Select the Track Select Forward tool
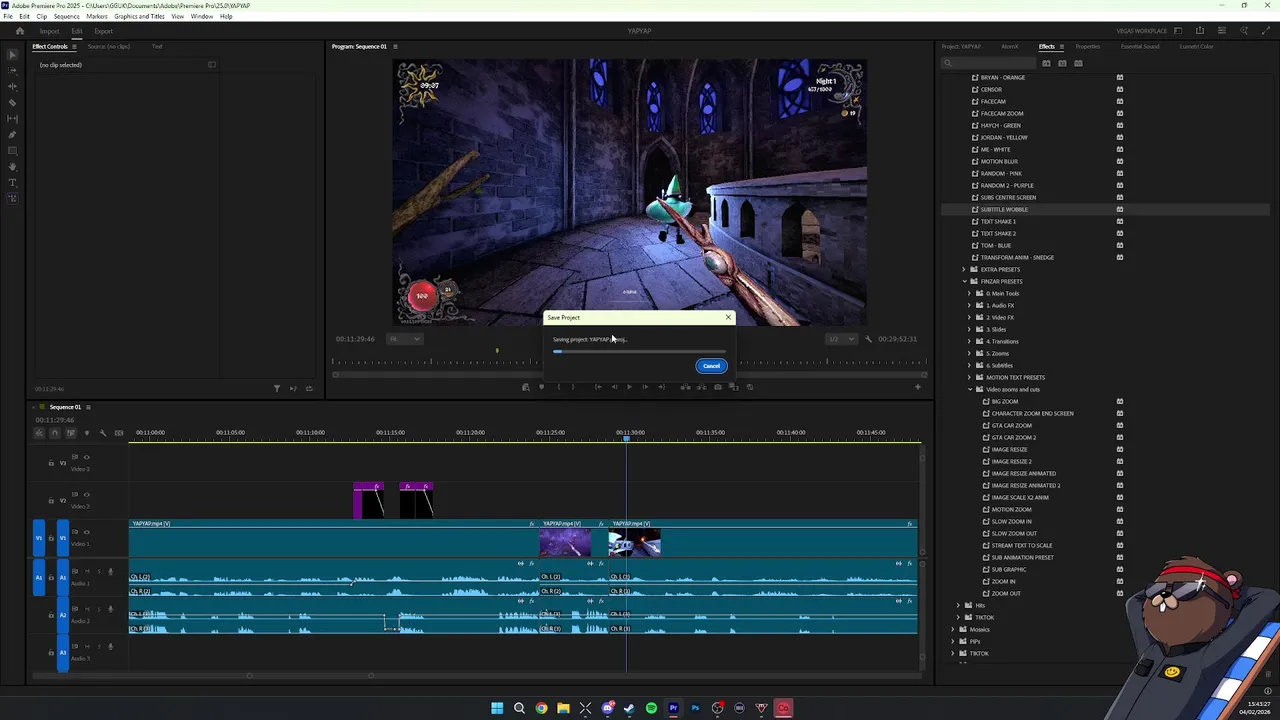 pos(12,70)
